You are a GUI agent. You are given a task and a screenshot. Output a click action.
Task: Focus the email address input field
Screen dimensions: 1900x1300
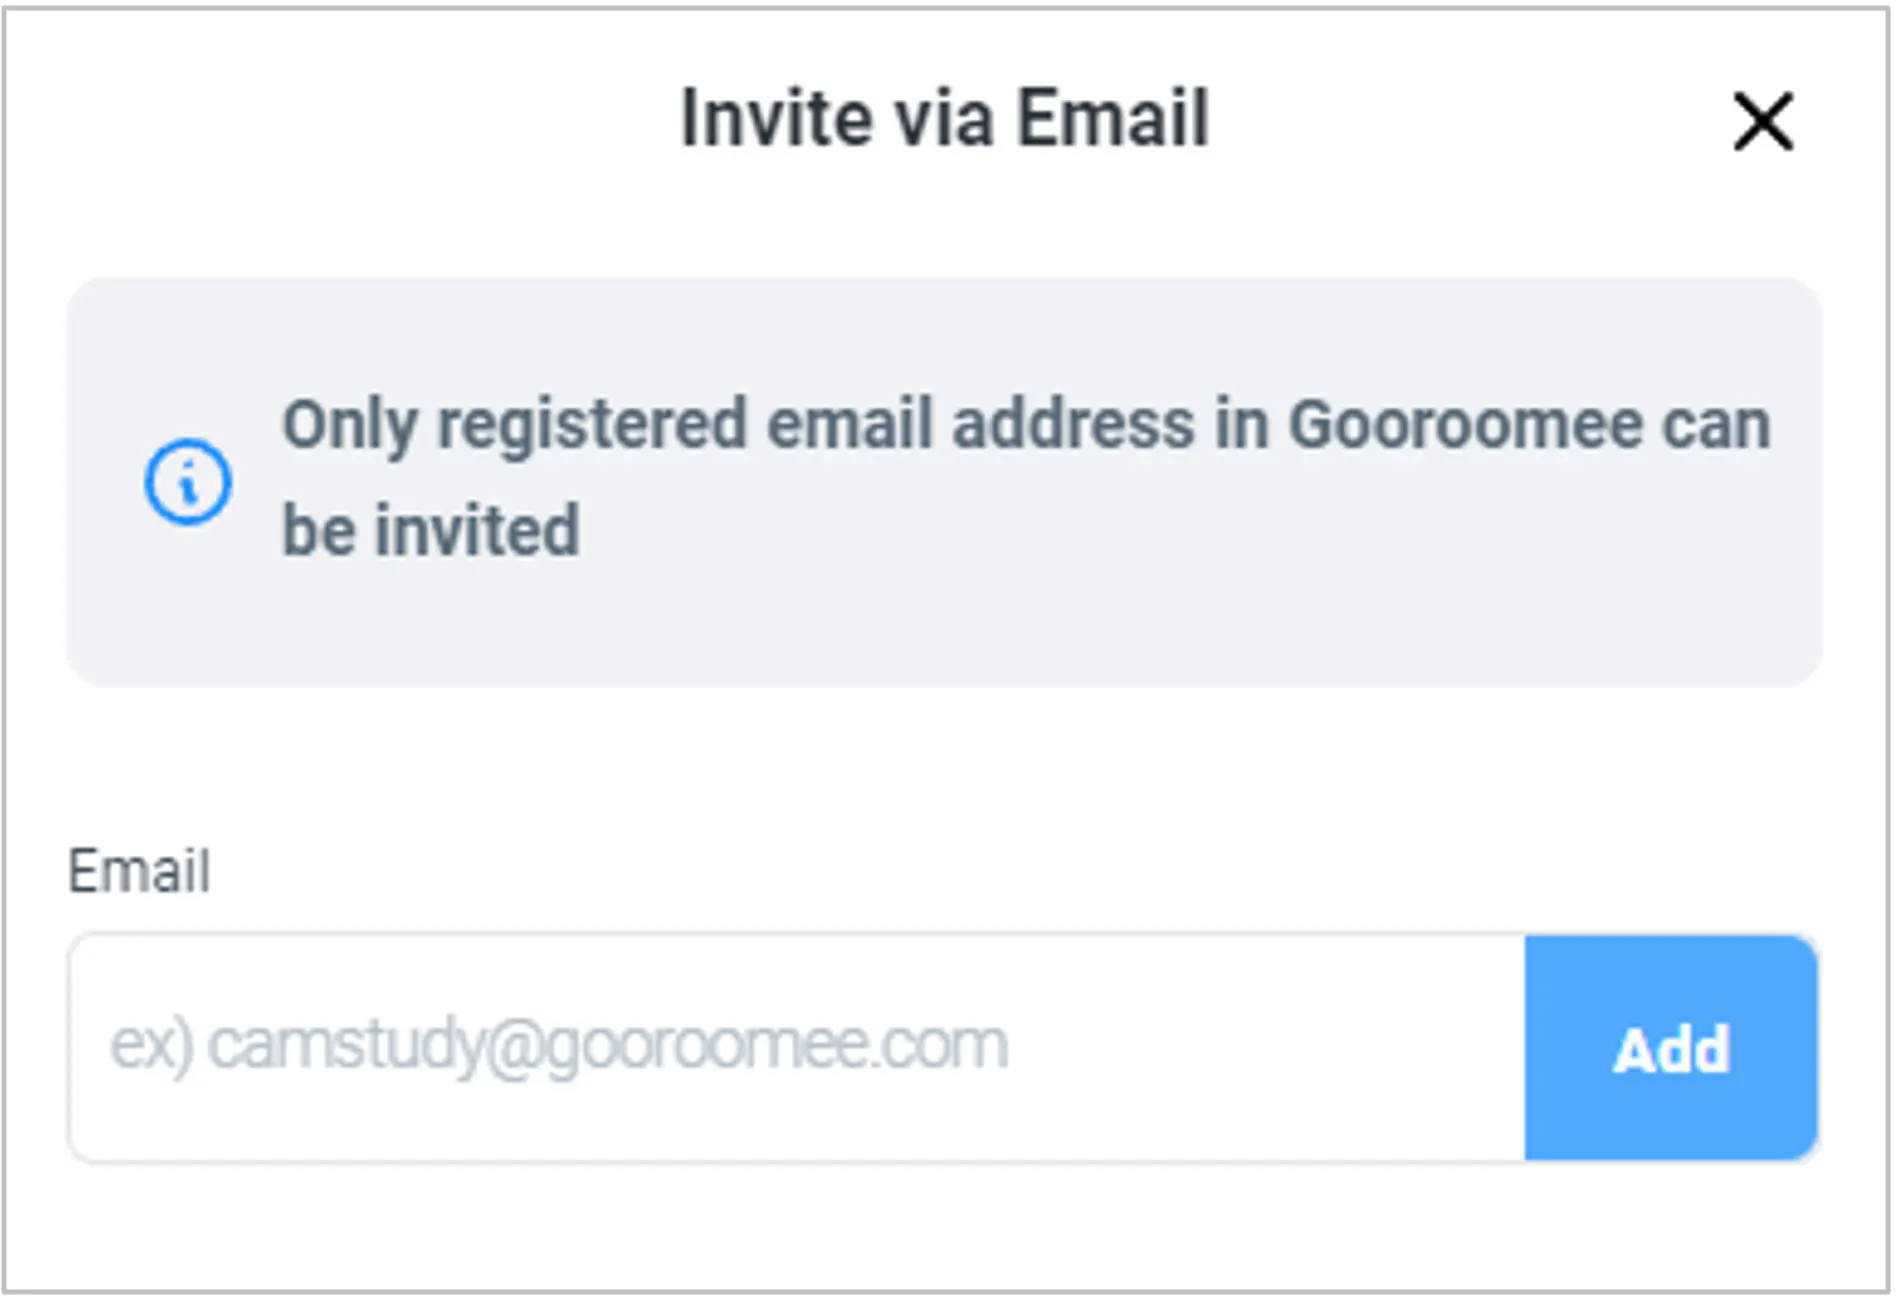click(x=796, y=1047)
